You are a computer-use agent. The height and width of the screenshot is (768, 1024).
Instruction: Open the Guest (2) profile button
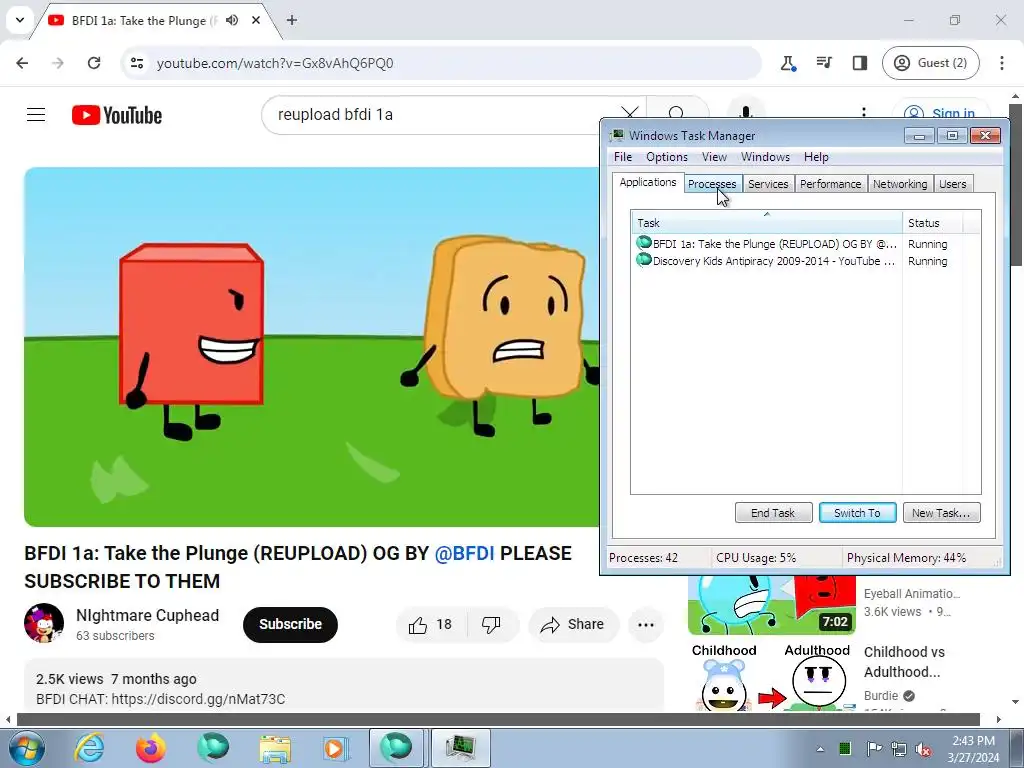[931, 63]
